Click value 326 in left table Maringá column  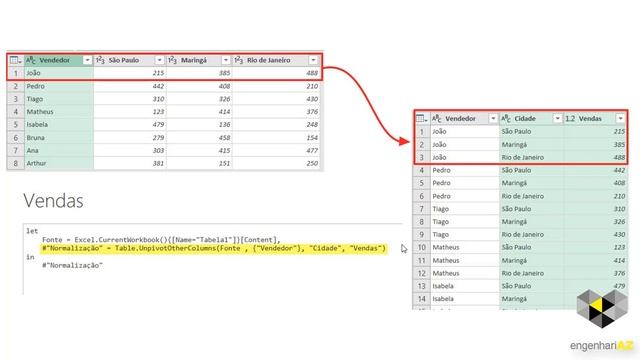(199, 99)
